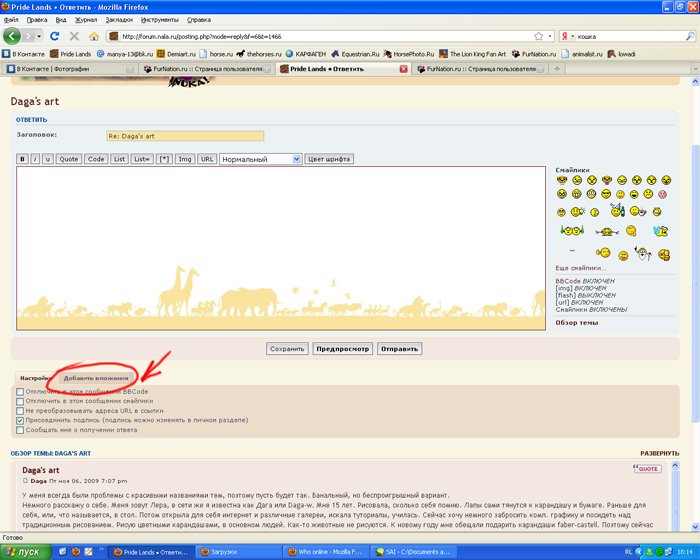Screen dimensions: 700x560
Task: Click the bold B formatting button
Action: click(x=23, y=159)
